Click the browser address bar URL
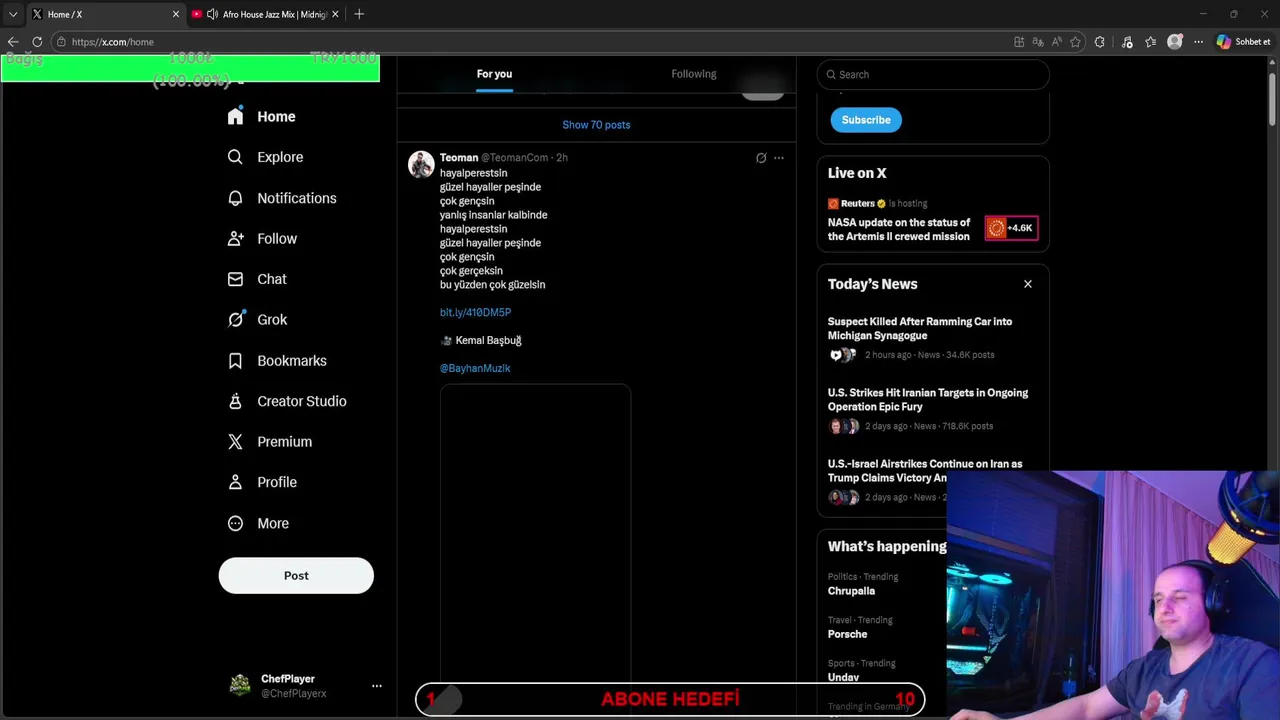Image resolution: width=1280 pixels, height=720 pixels. pyautogui.click(x=113, y=42)
